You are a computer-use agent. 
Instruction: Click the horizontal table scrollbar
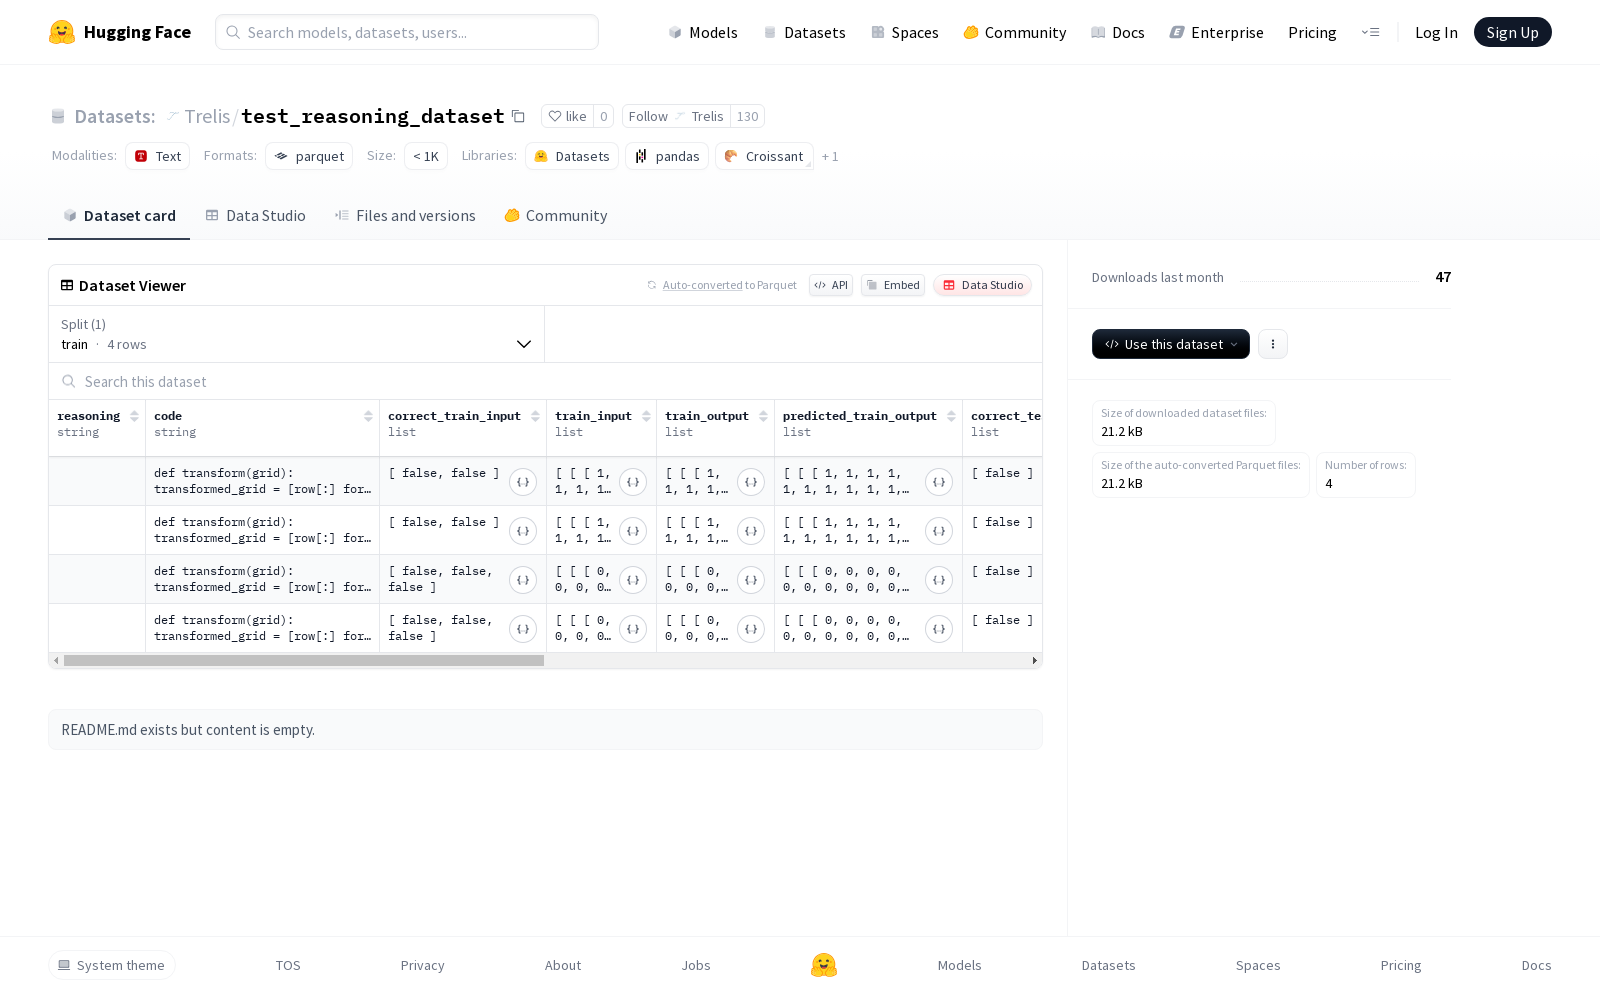coord(304,661)
